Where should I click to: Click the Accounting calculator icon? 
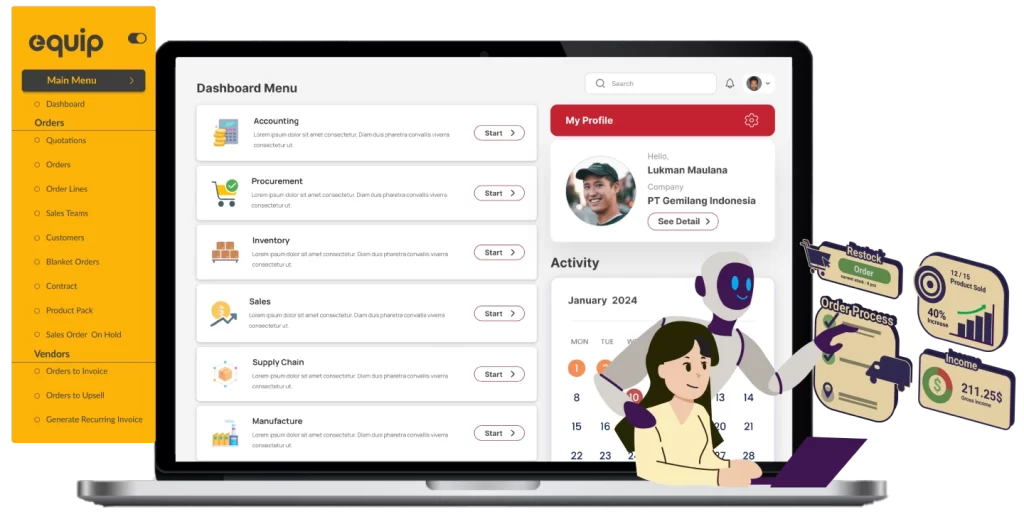click(x=226, y=133)
